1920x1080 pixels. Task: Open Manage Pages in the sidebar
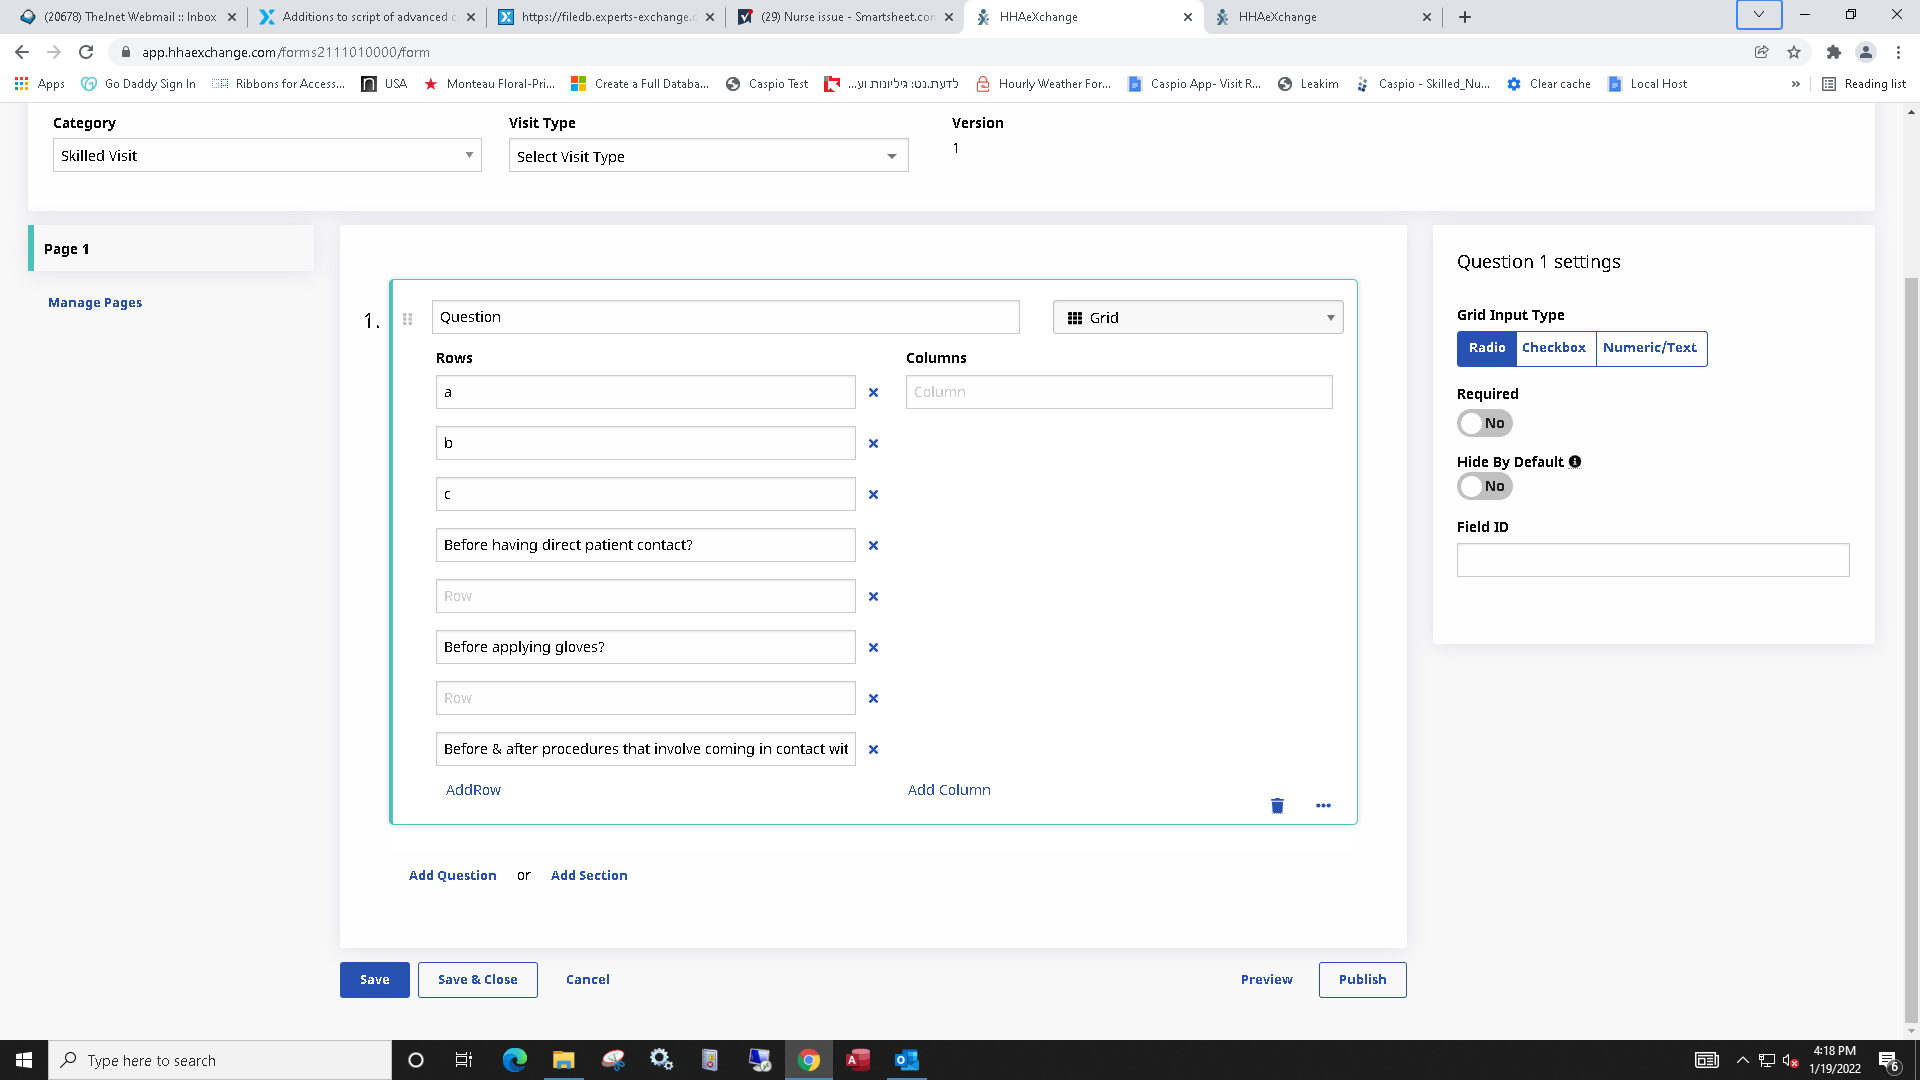coord(95,302)
